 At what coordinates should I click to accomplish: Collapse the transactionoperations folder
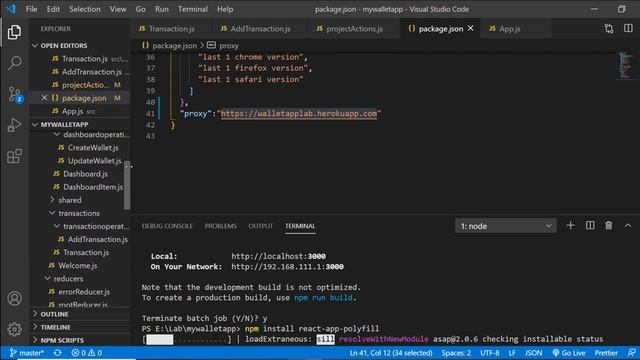[92, 226]
